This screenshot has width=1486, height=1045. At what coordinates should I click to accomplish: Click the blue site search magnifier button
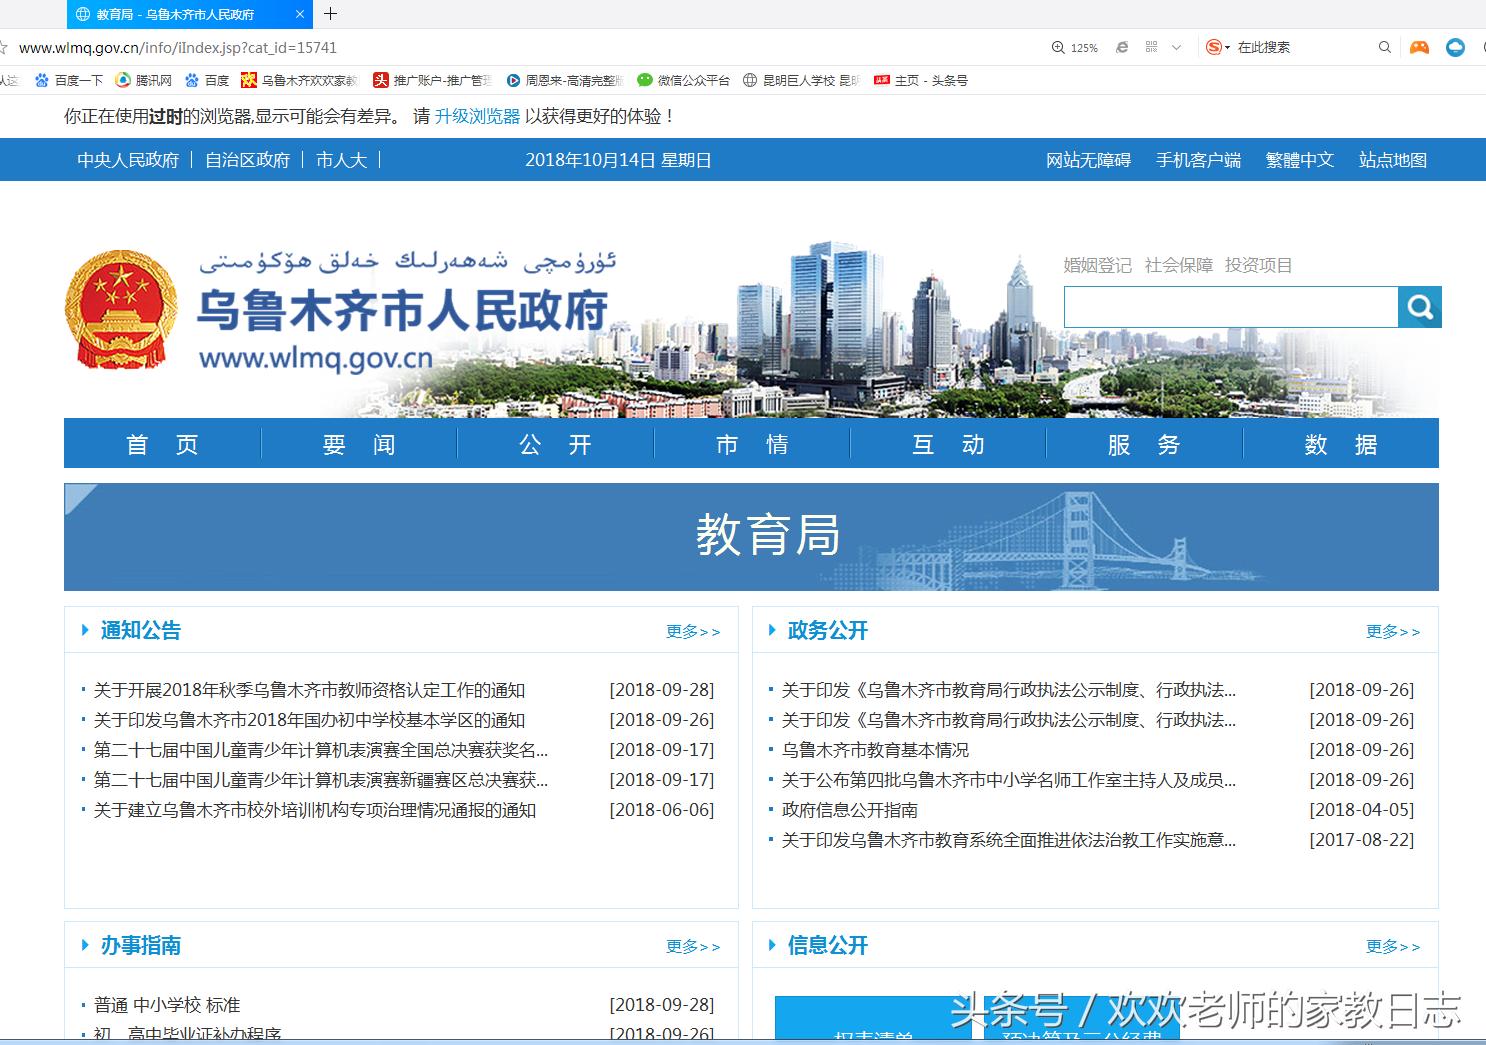1420,307
